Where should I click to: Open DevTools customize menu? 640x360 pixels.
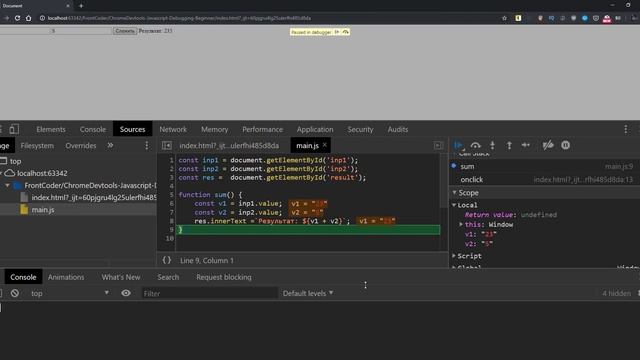(x=625, y=129)
